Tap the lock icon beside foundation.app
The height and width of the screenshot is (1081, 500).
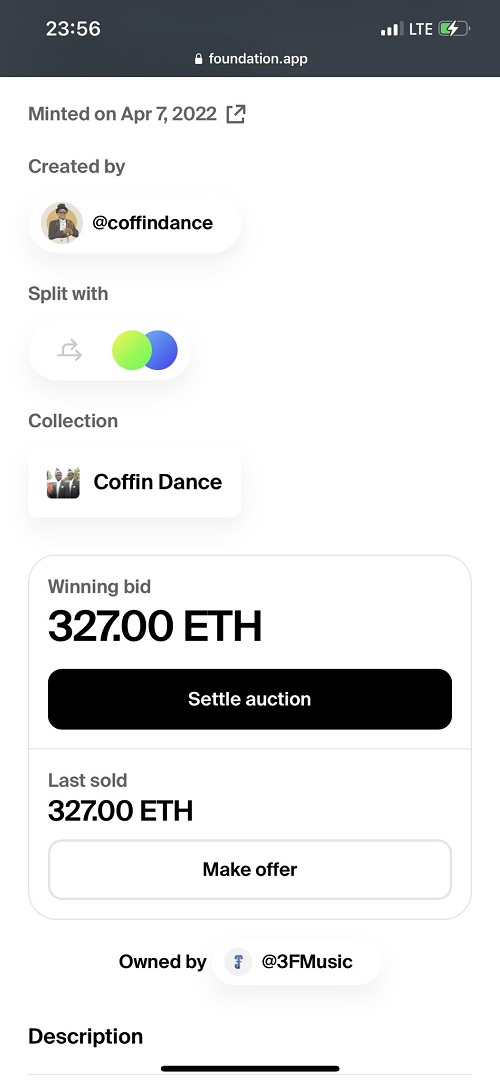pyautogui.click(x=199, y=59)
